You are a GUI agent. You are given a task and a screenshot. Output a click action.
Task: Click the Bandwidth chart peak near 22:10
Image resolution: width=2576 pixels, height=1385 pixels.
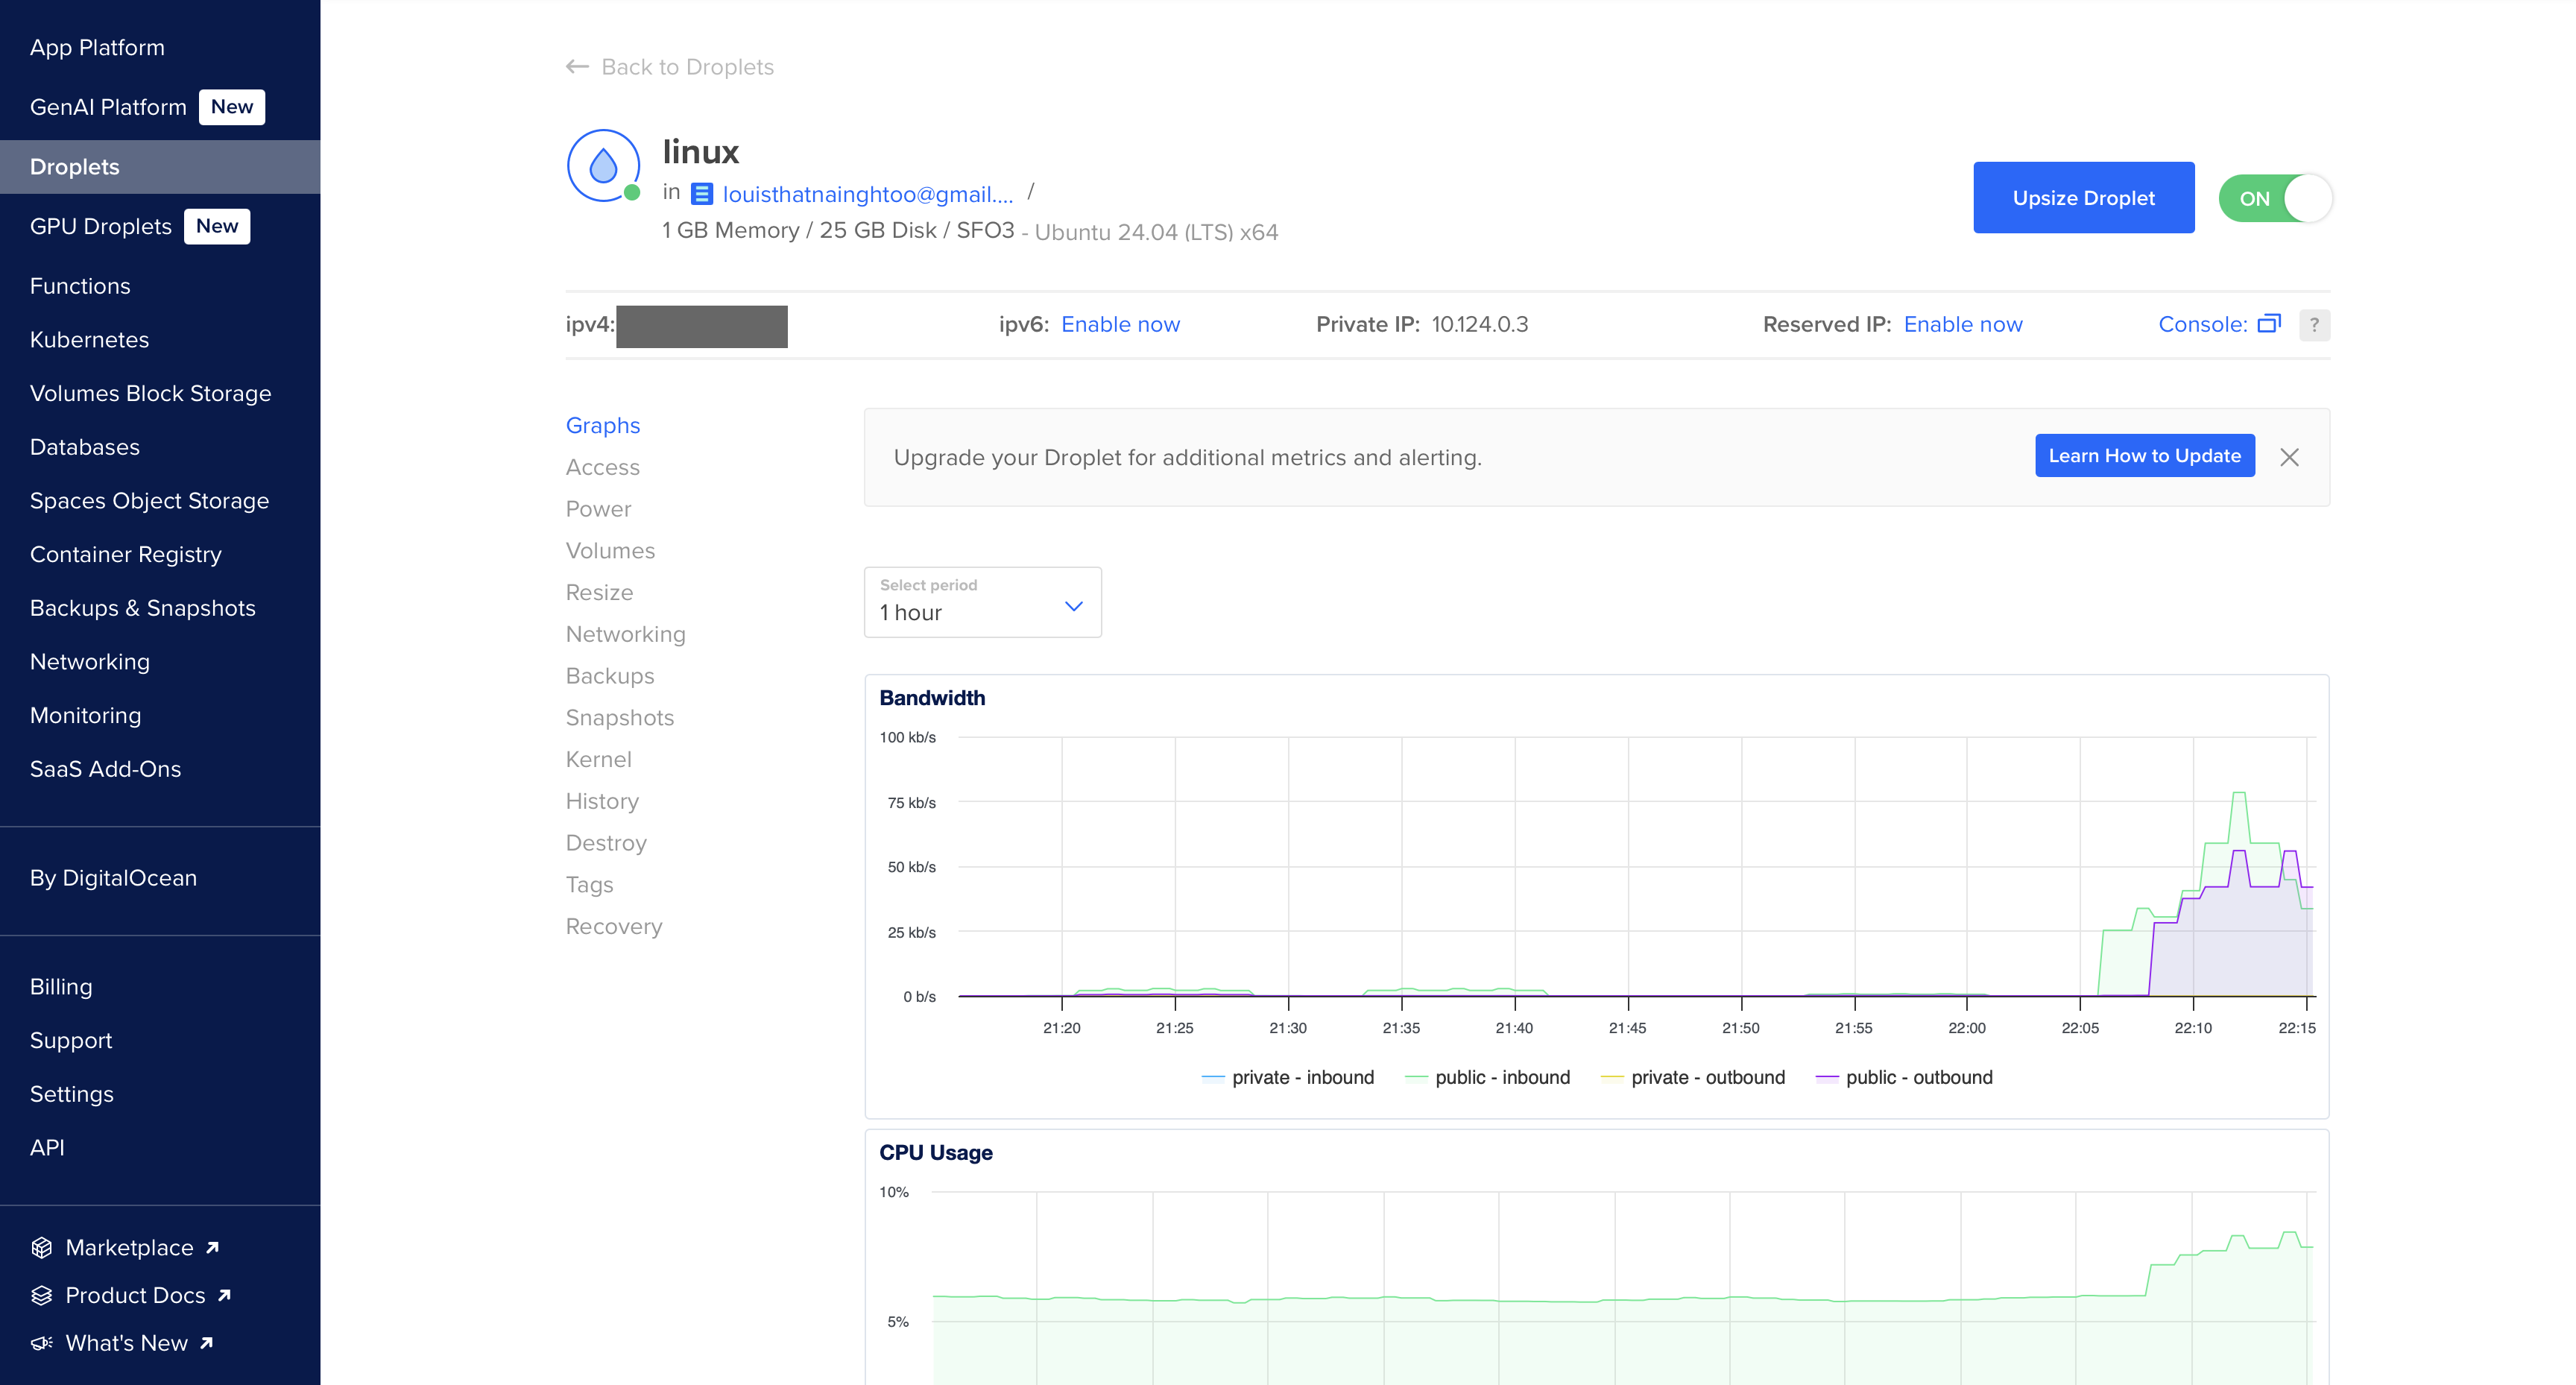coord(2239,793)
